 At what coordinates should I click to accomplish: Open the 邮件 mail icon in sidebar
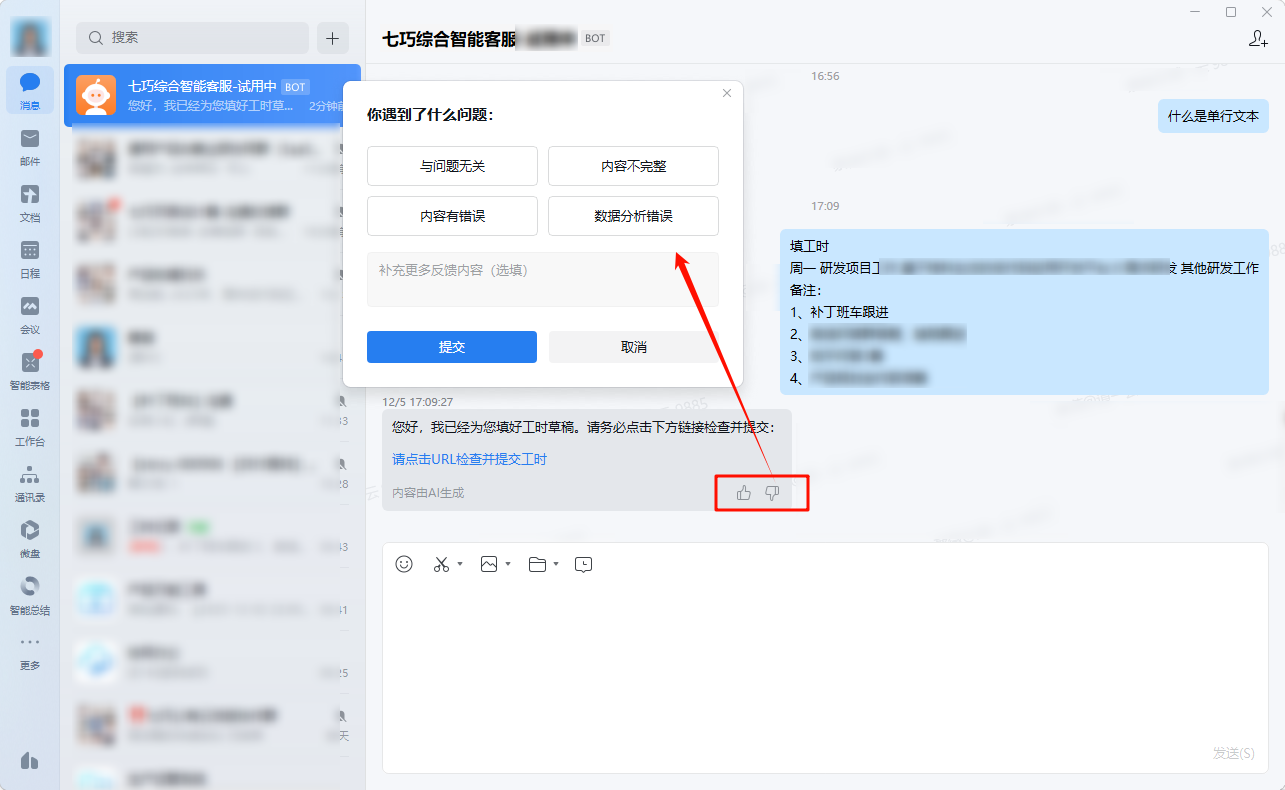coord(30,139)
